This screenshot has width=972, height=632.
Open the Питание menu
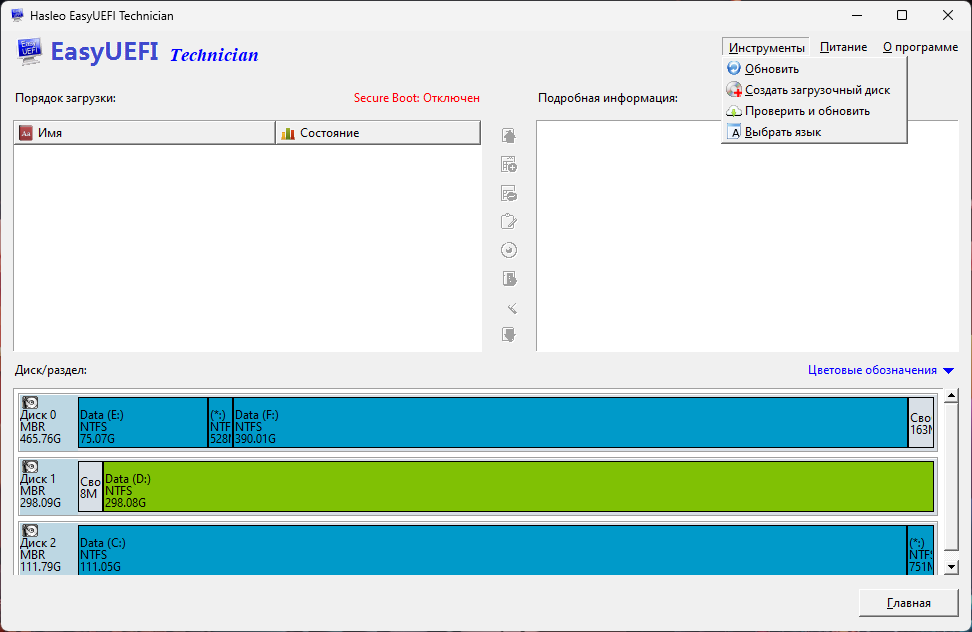point(843,47)
